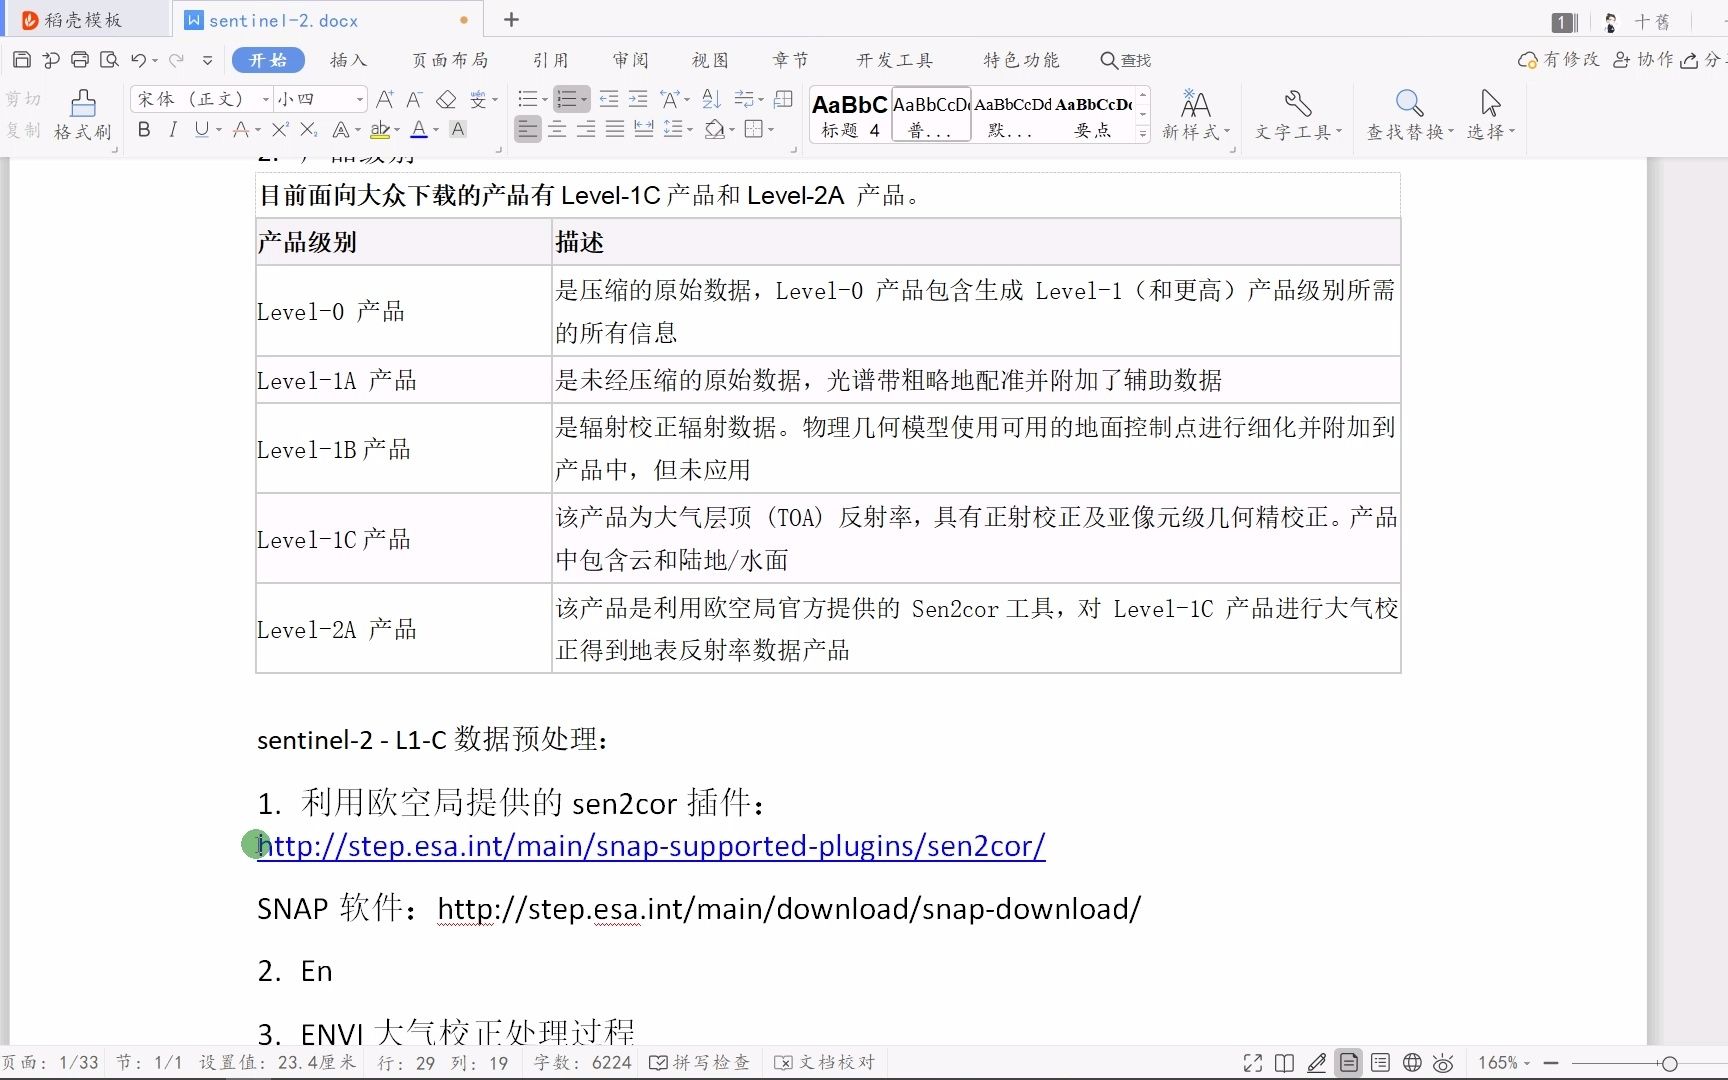Toggle page layout view in status bar

1348,1063
